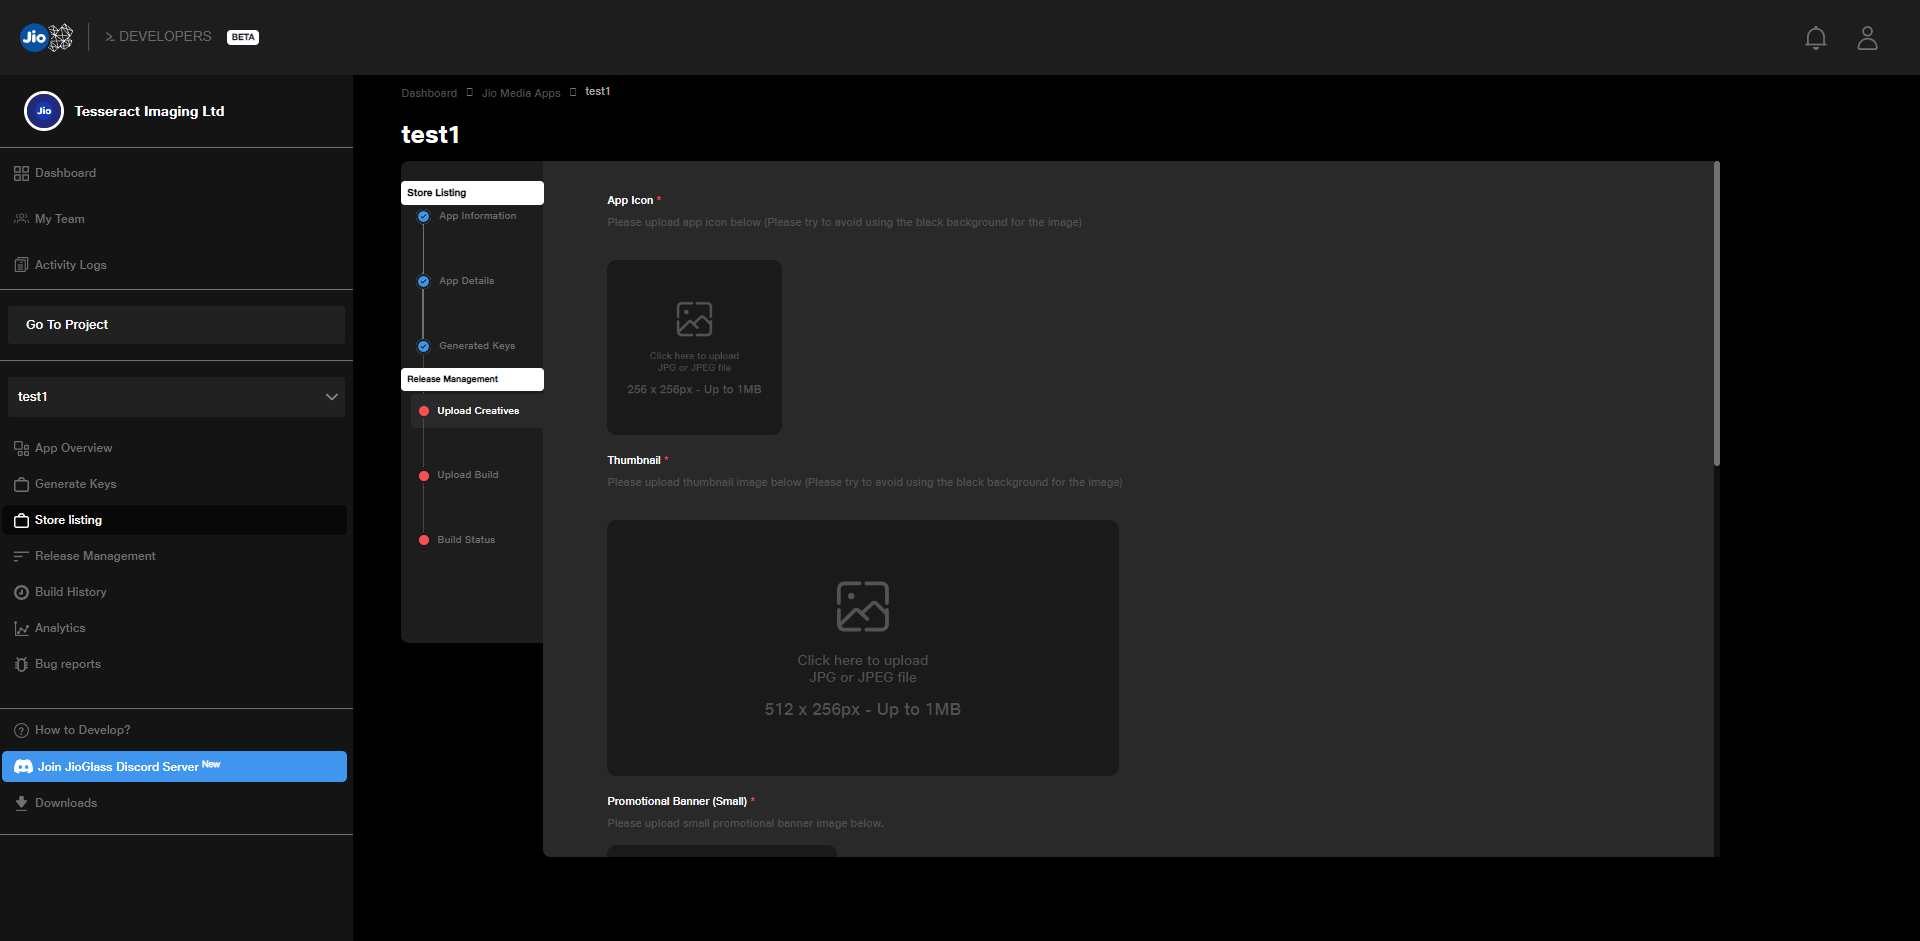
Task: Go to My Team page
Action: point(59,219)
